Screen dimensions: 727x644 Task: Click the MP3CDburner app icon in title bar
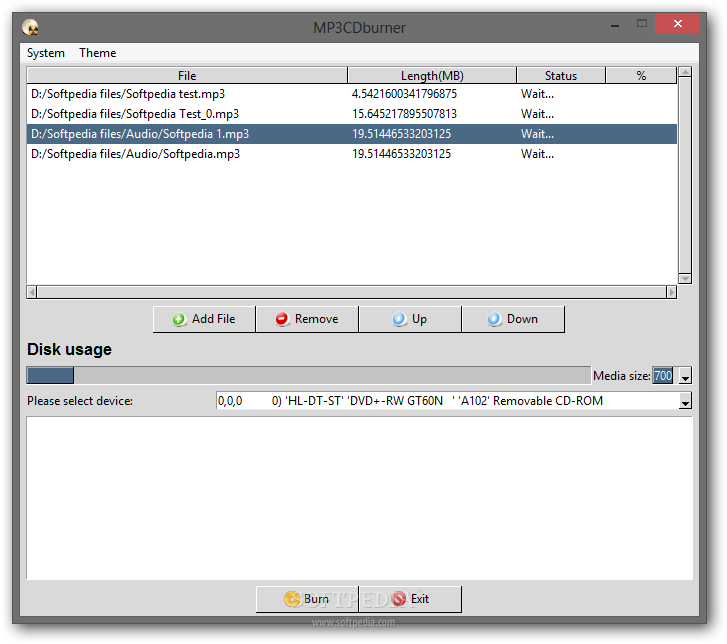point(30,27)
